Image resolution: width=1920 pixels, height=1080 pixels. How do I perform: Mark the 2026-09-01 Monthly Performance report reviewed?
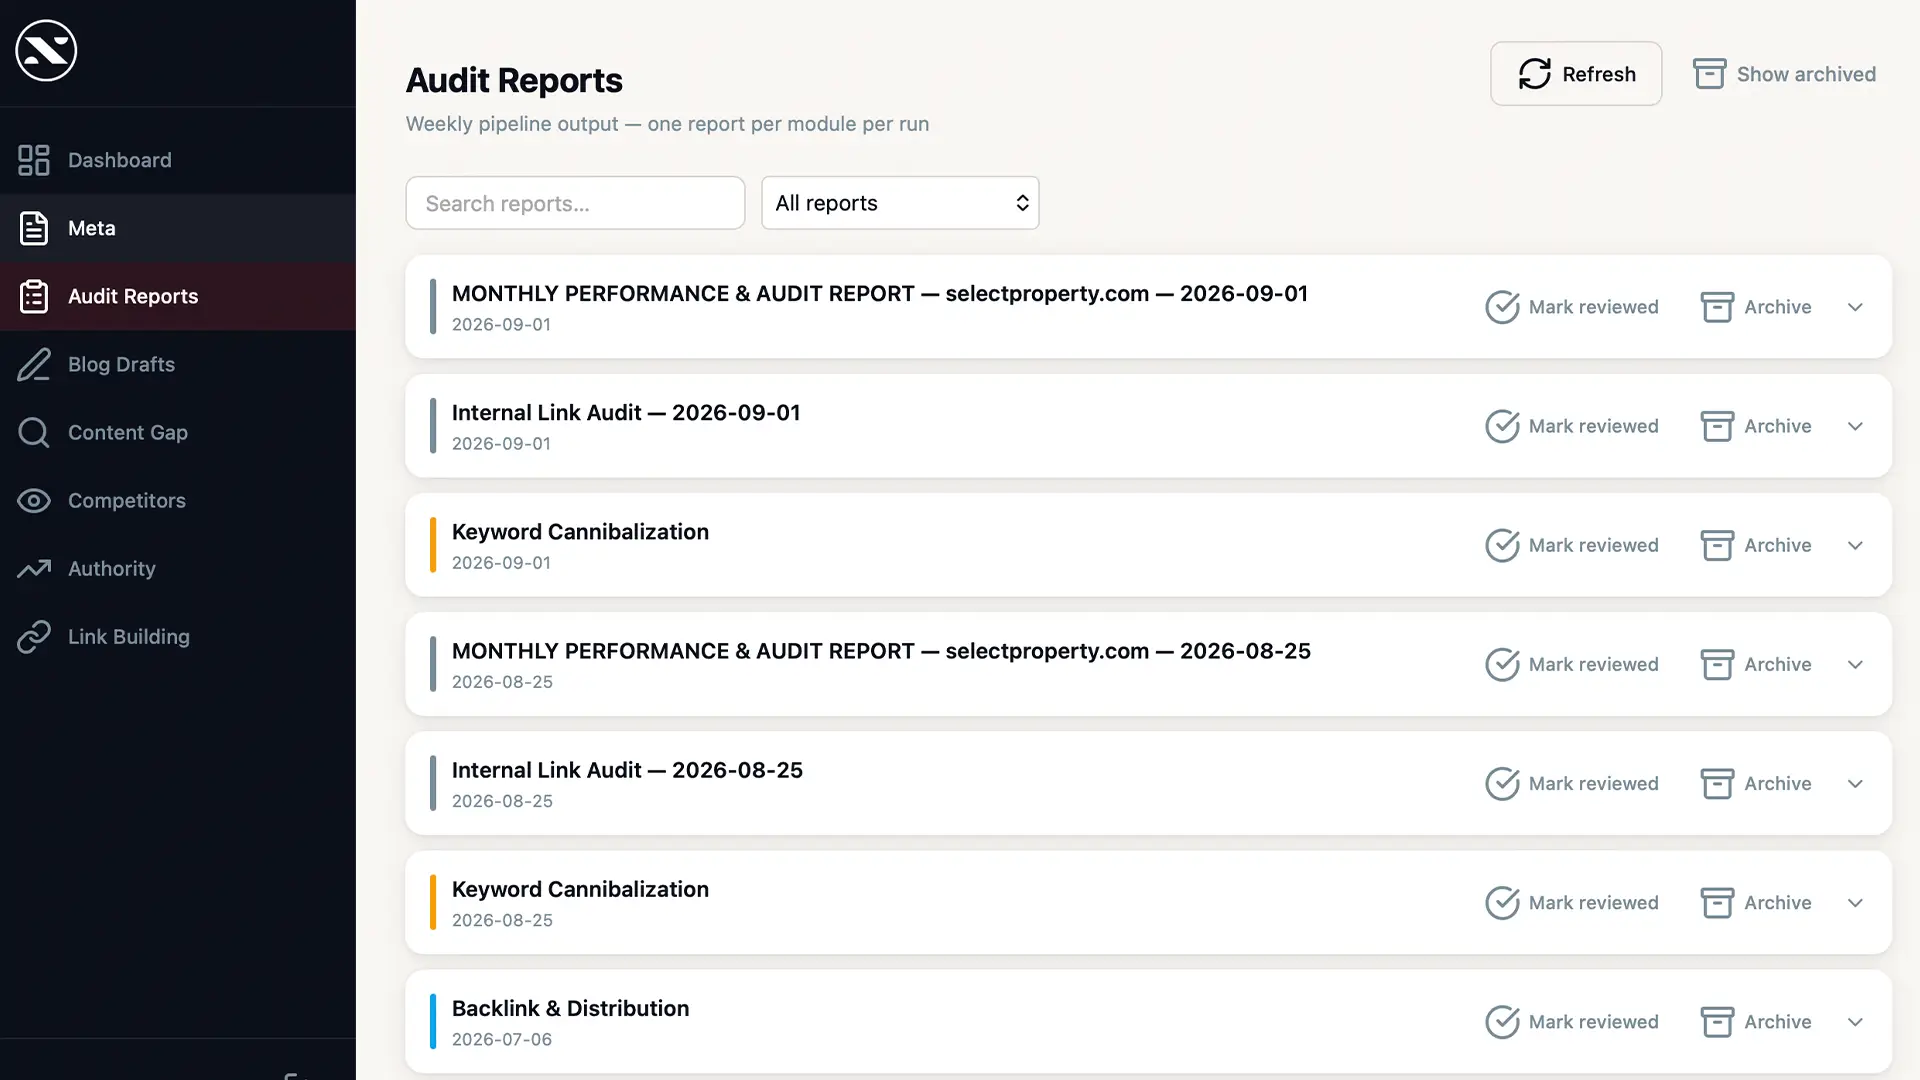[x=1572, y=307]
